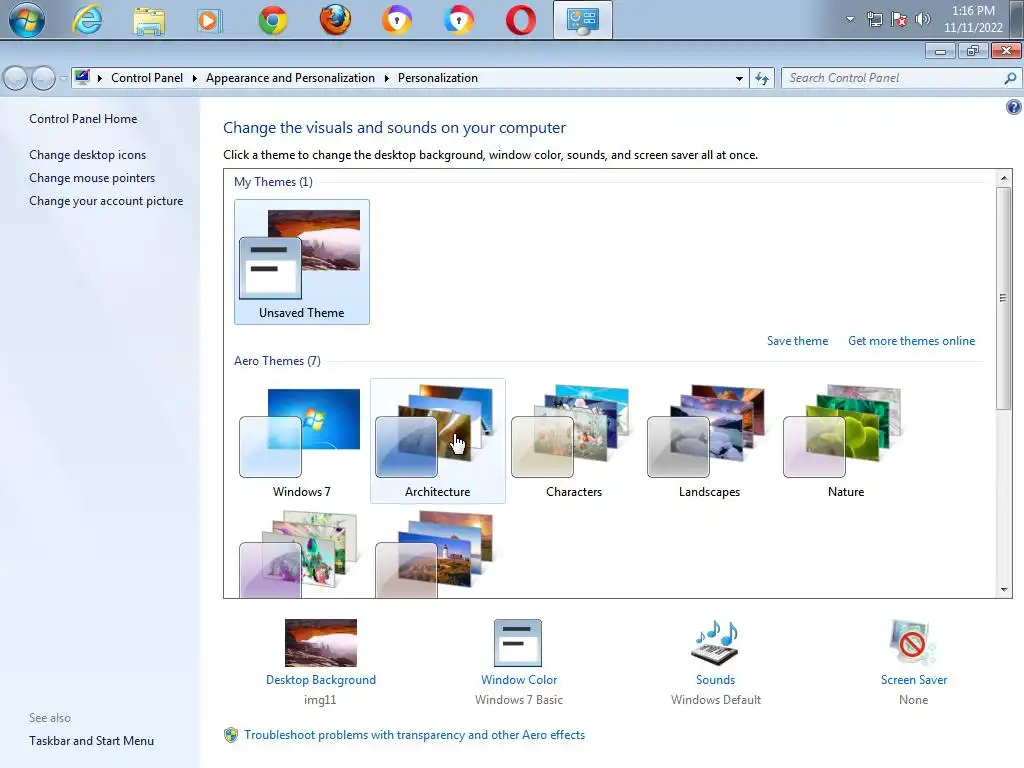Open the network status tray icon
This screenshot has height=768, width=1024.
874,19
